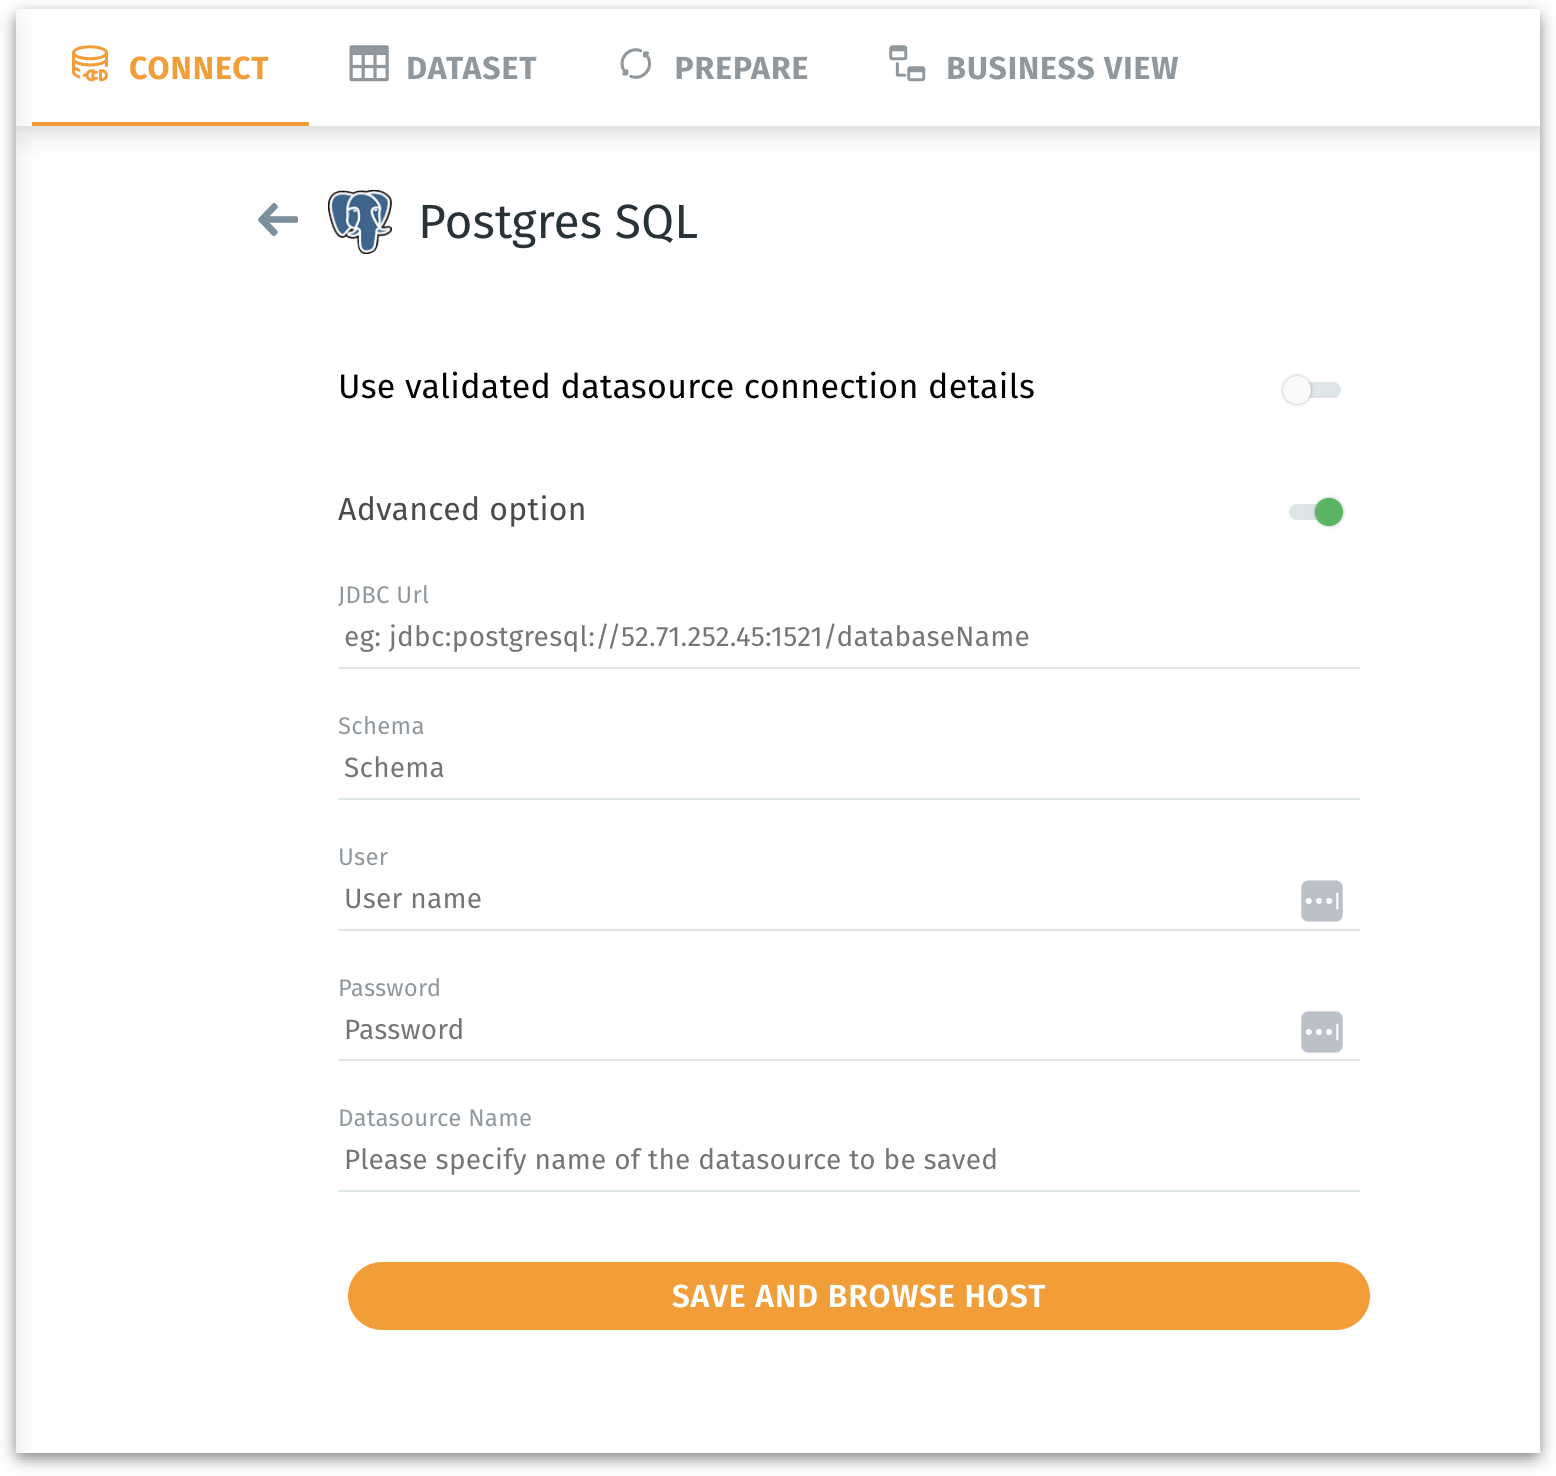1556x1476 pixels.
Task: Click the back arrow icon
Action: [x=278, y=220]
